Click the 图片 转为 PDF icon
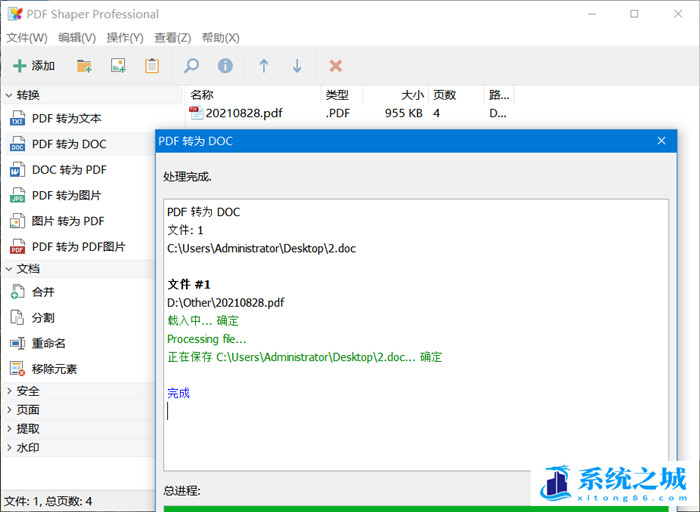This screenshot has width=700, height=512. 17,221
